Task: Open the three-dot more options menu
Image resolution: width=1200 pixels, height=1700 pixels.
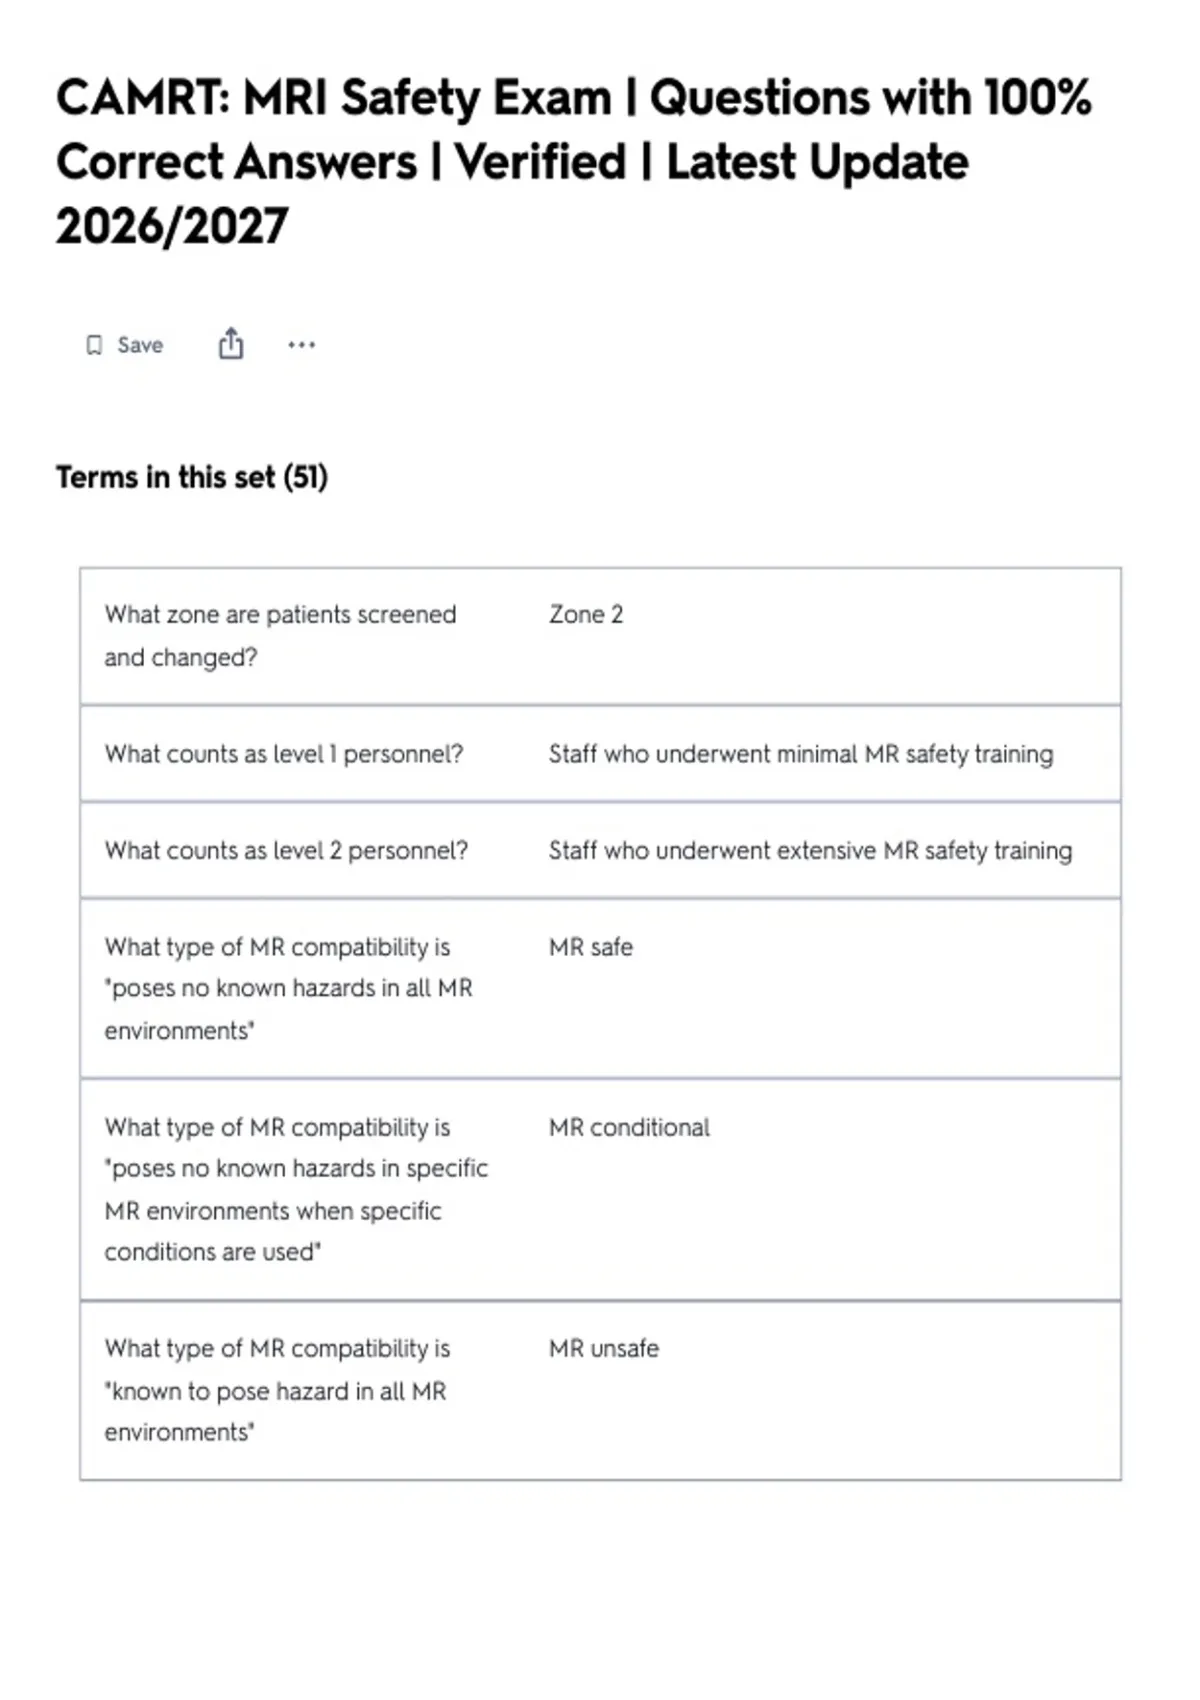Action: (301, 345)
